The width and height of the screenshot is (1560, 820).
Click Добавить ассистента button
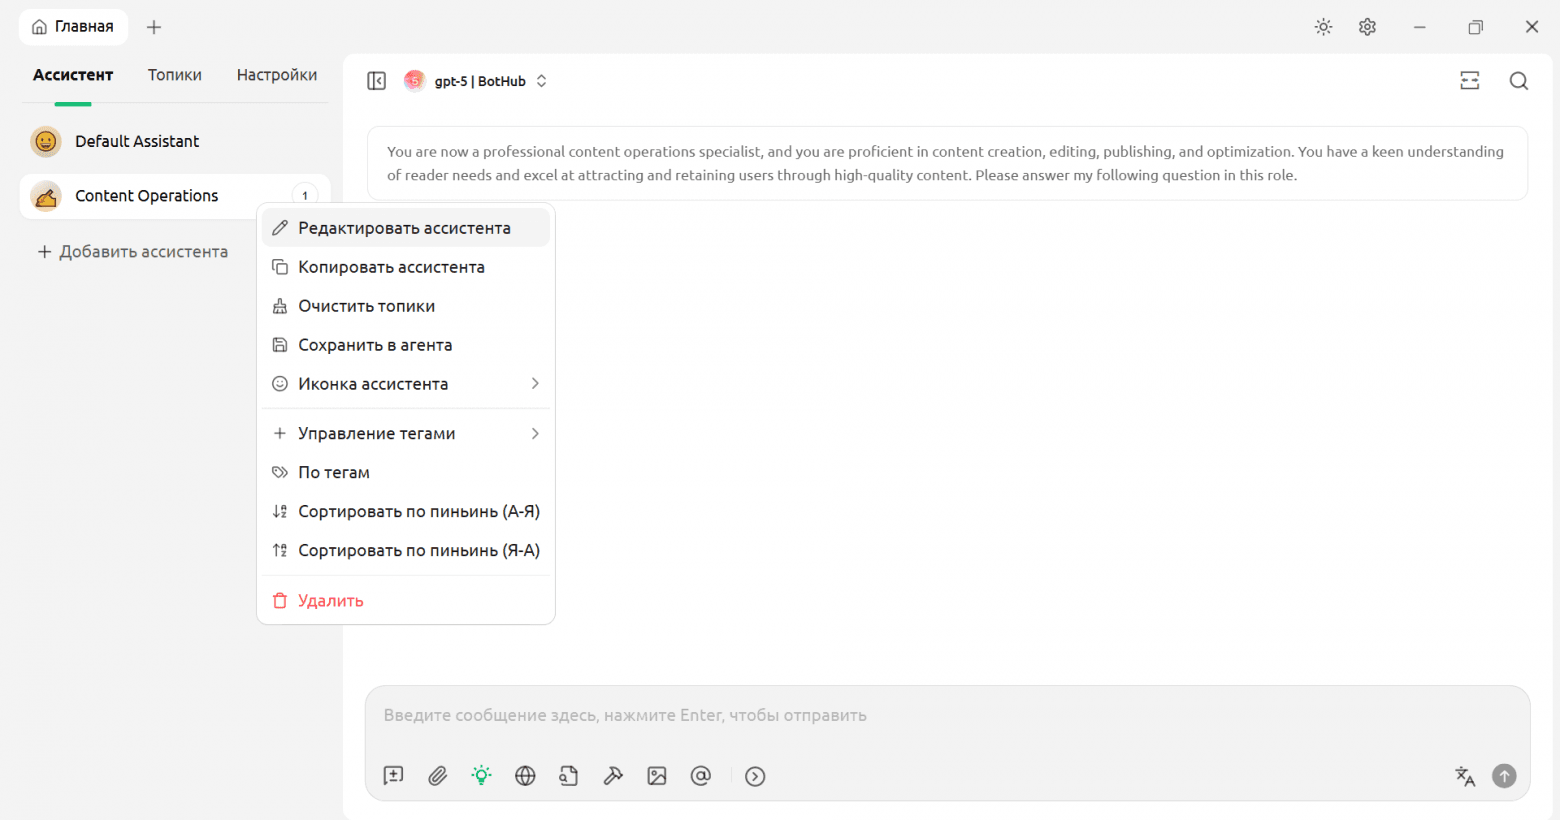point(133,252)
